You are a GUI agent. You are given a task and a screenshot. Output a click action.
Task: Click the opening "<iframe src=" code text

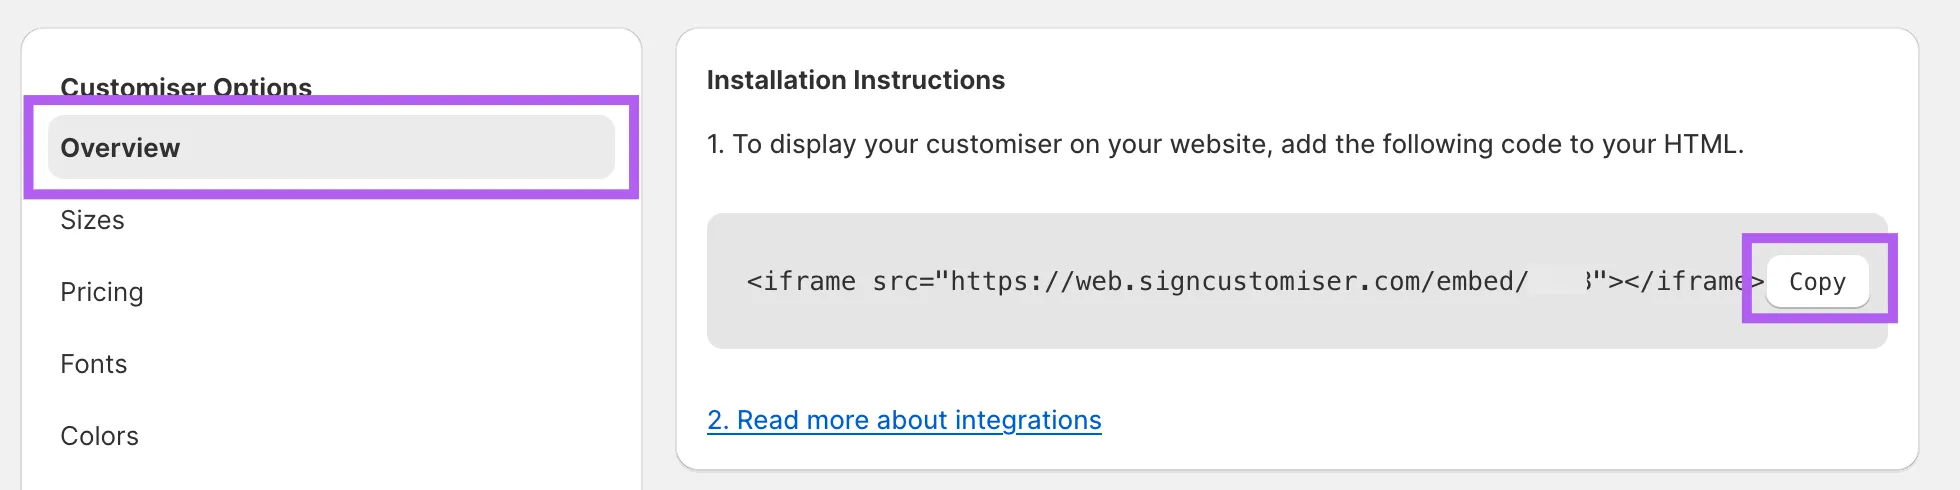(x=840, y=282)
